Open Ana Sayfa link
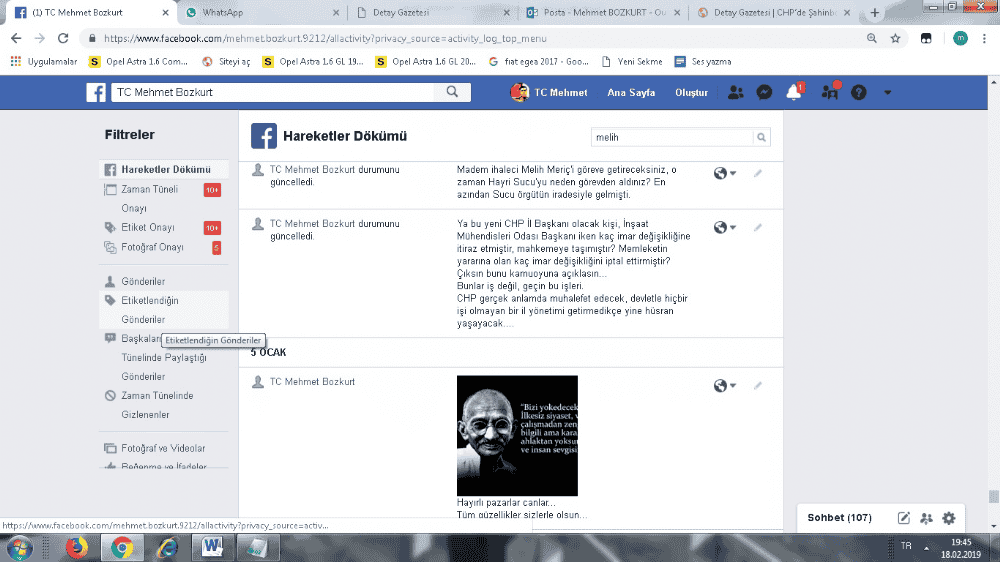 click(x=631, y=92)
